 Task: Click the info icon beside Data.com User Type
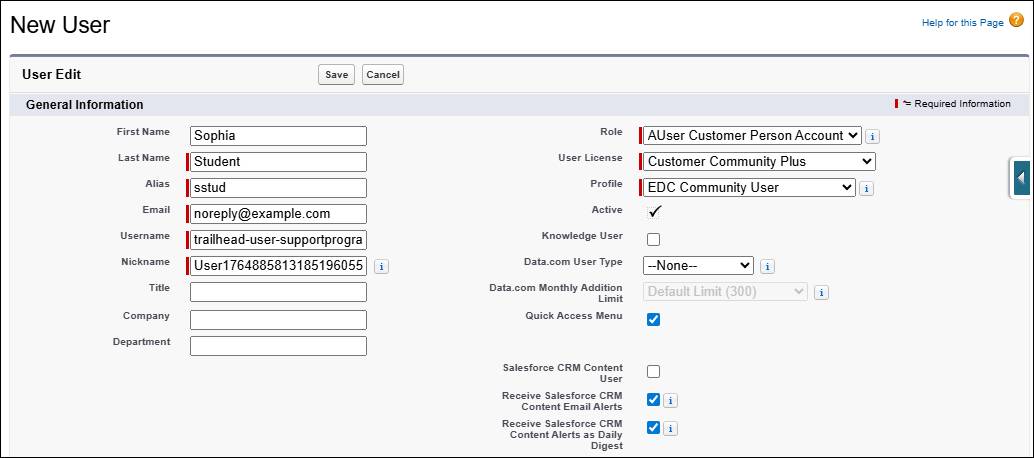pos(767,266)
